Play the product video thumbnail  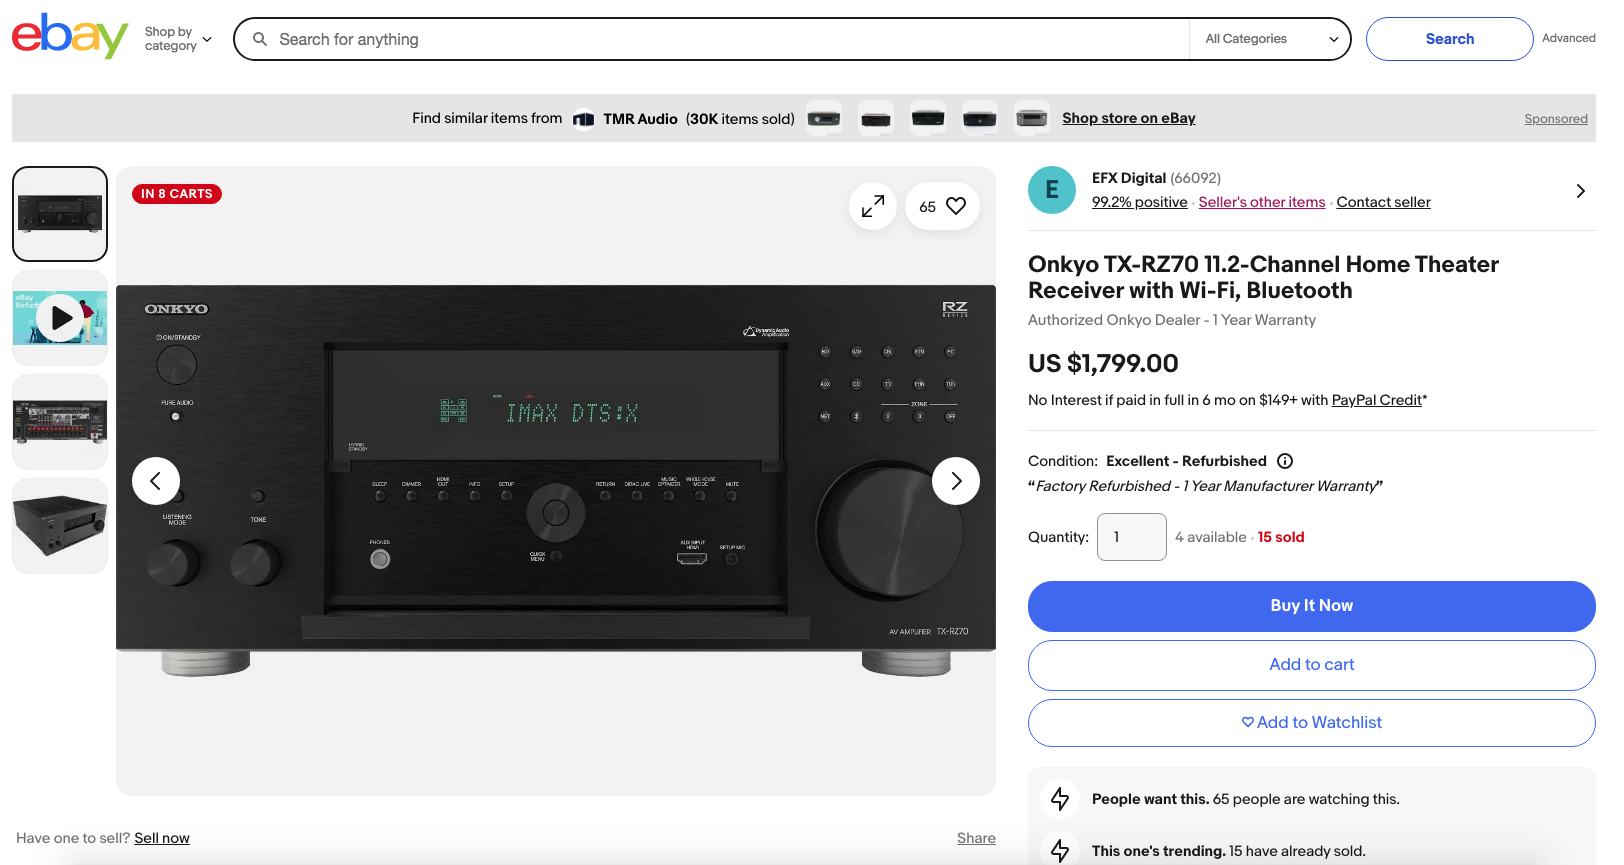coord(60,318)
